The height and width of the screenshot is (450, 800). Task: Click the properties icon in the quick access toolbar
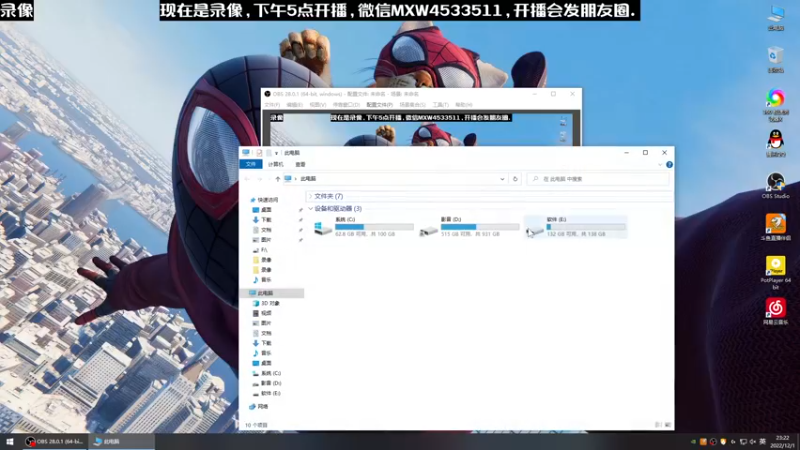coord(259,153)
